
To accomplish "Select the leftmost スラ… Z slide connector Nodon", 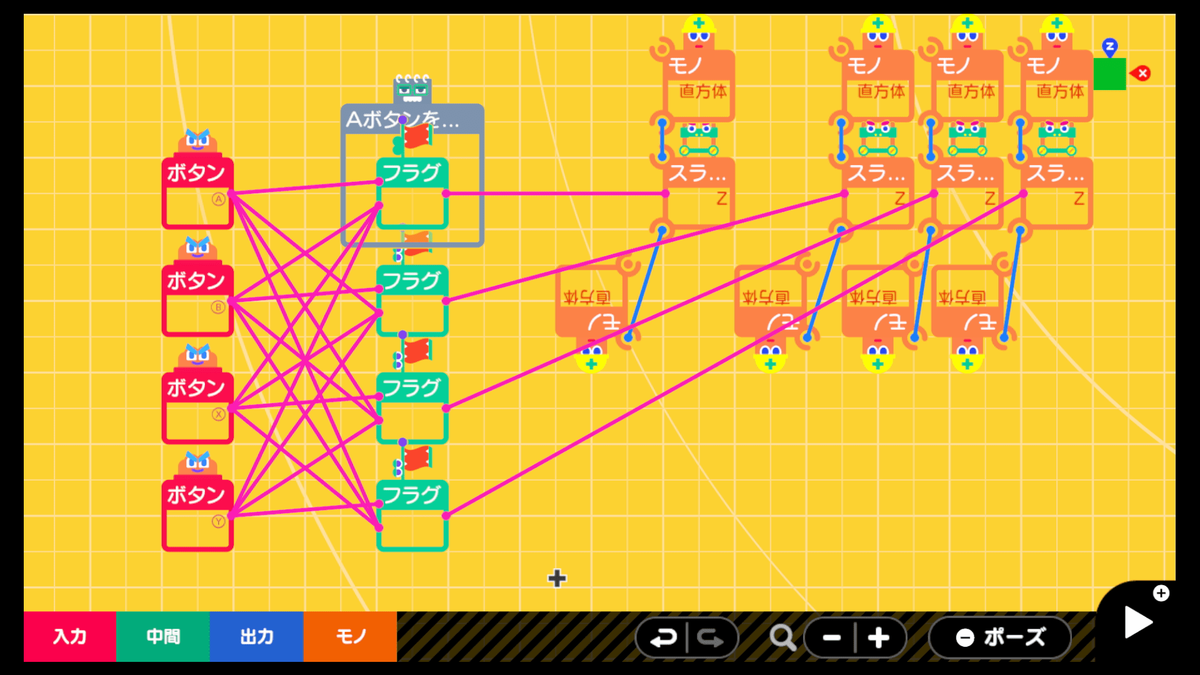I will pos(699,193).
